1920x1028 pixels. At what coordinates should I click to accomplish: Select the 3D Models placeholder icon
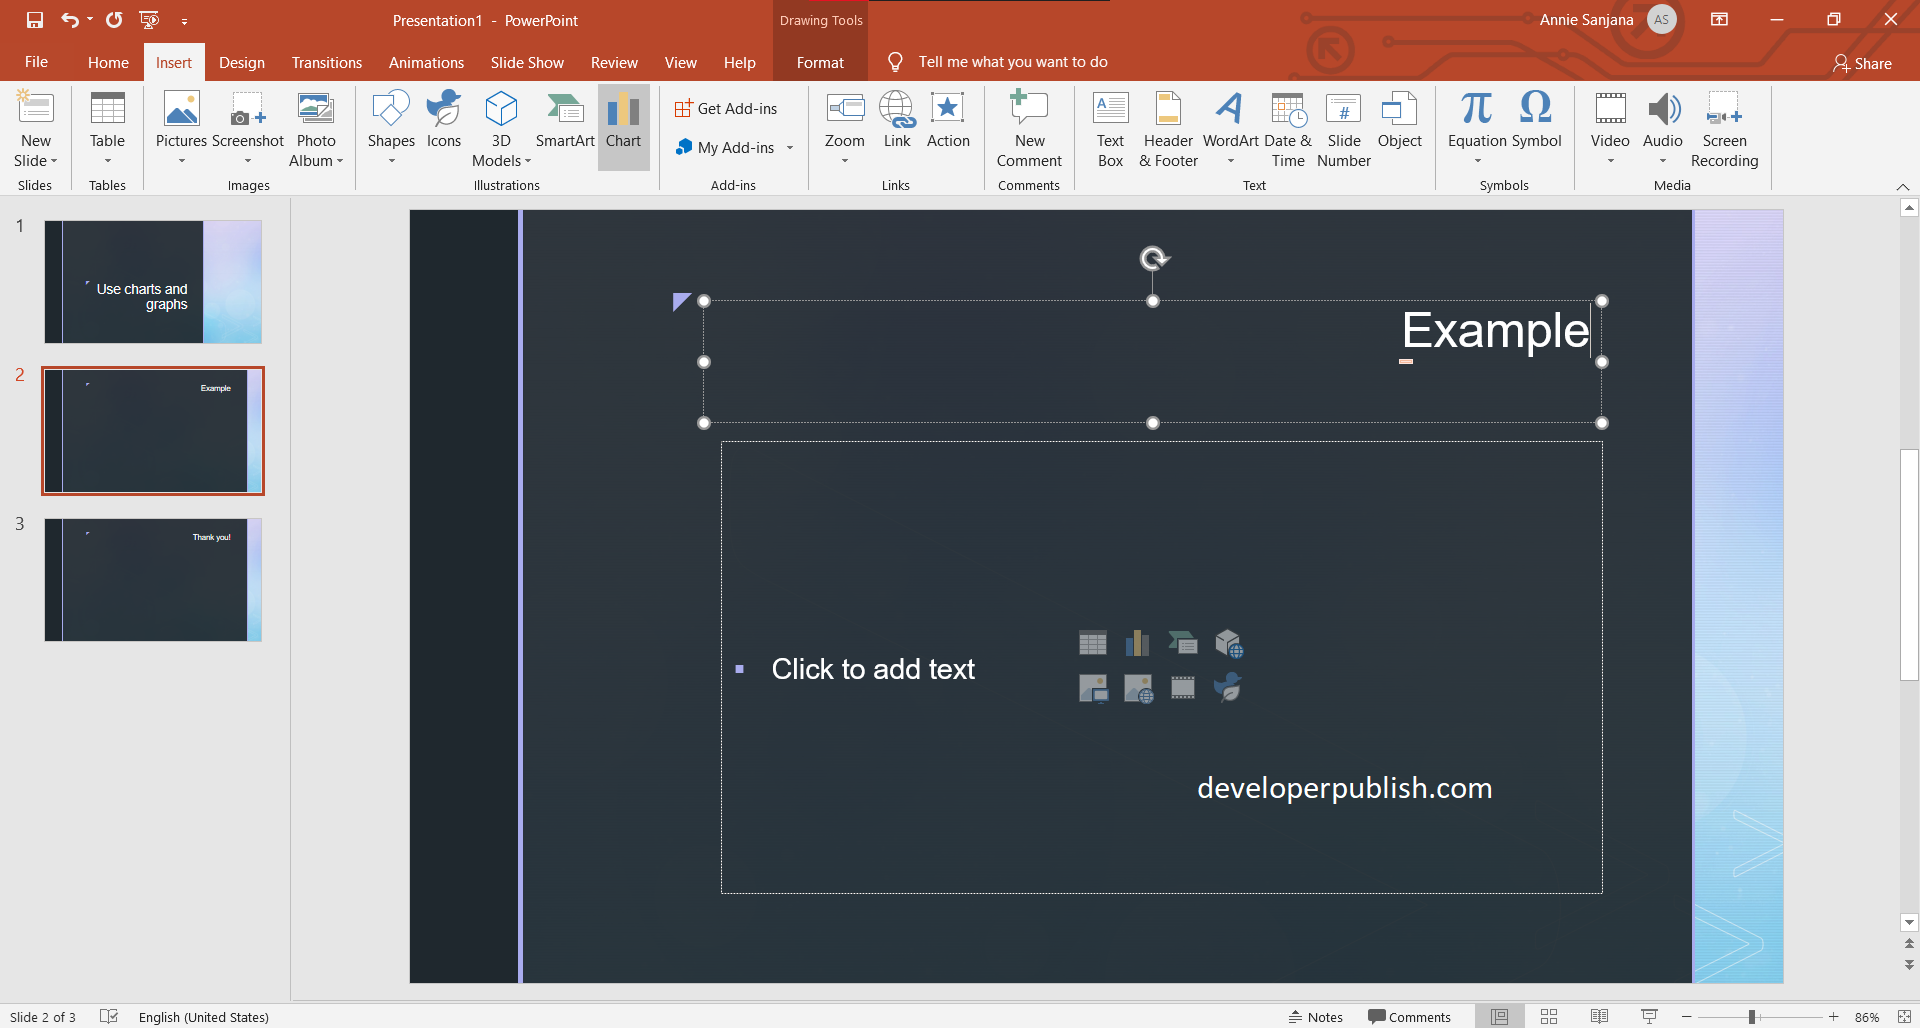pyautogui.click(x=1229, y=643)
